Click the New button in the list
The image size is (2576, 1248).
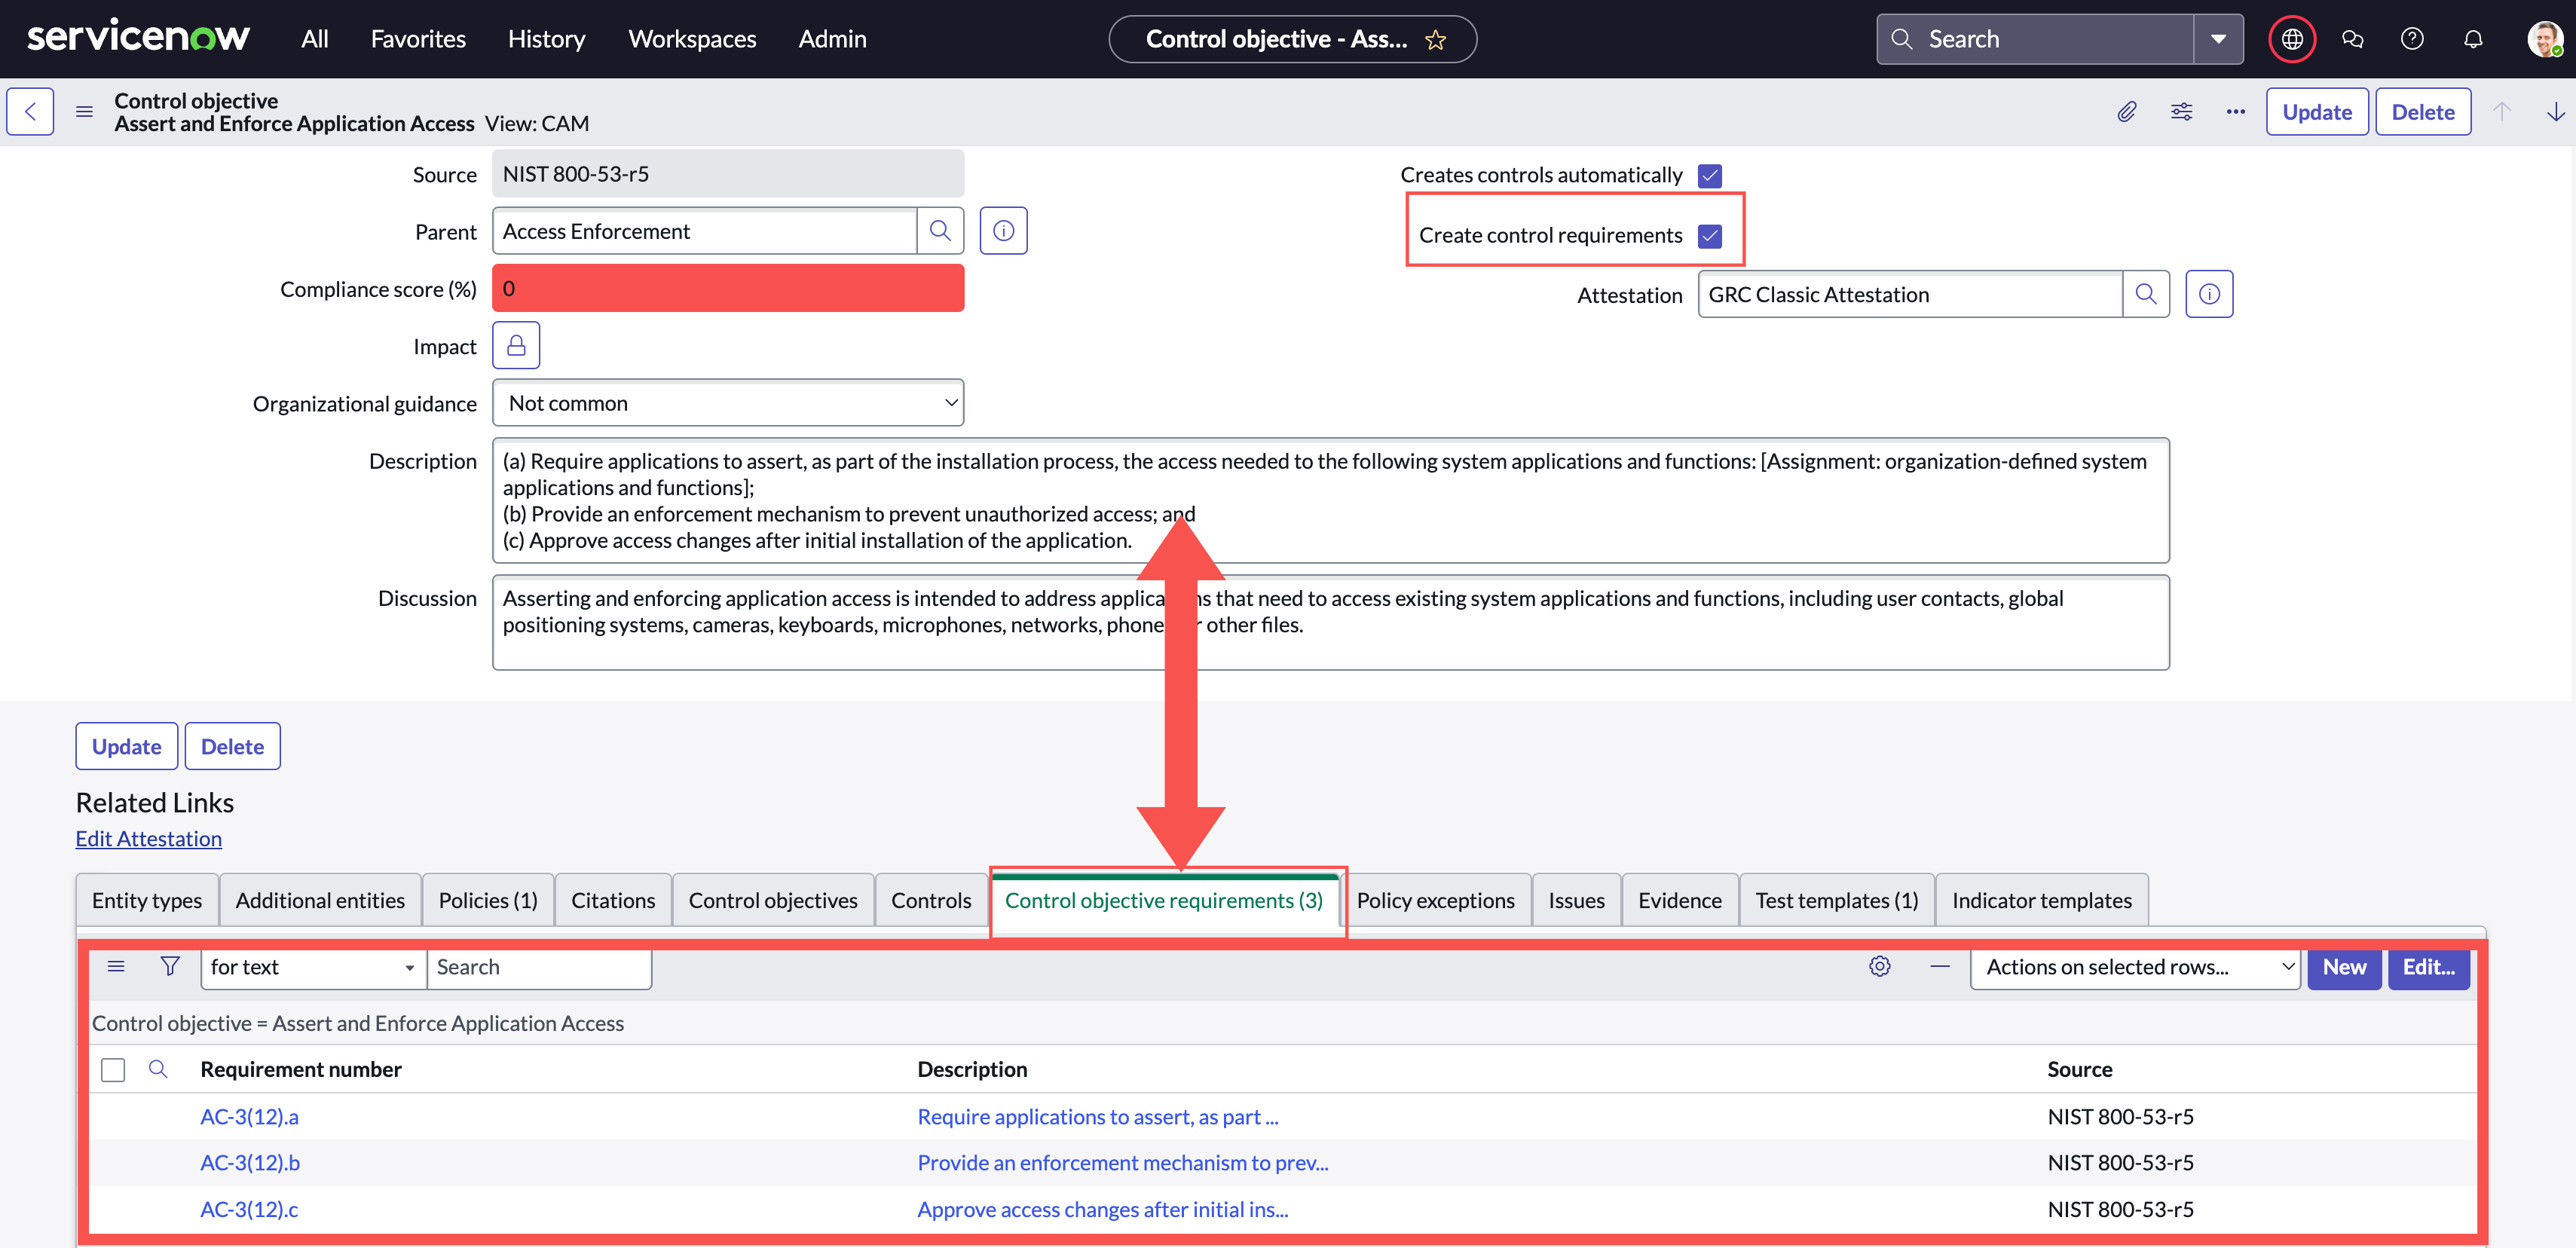pyautogui.click(x=2343, y=967)
